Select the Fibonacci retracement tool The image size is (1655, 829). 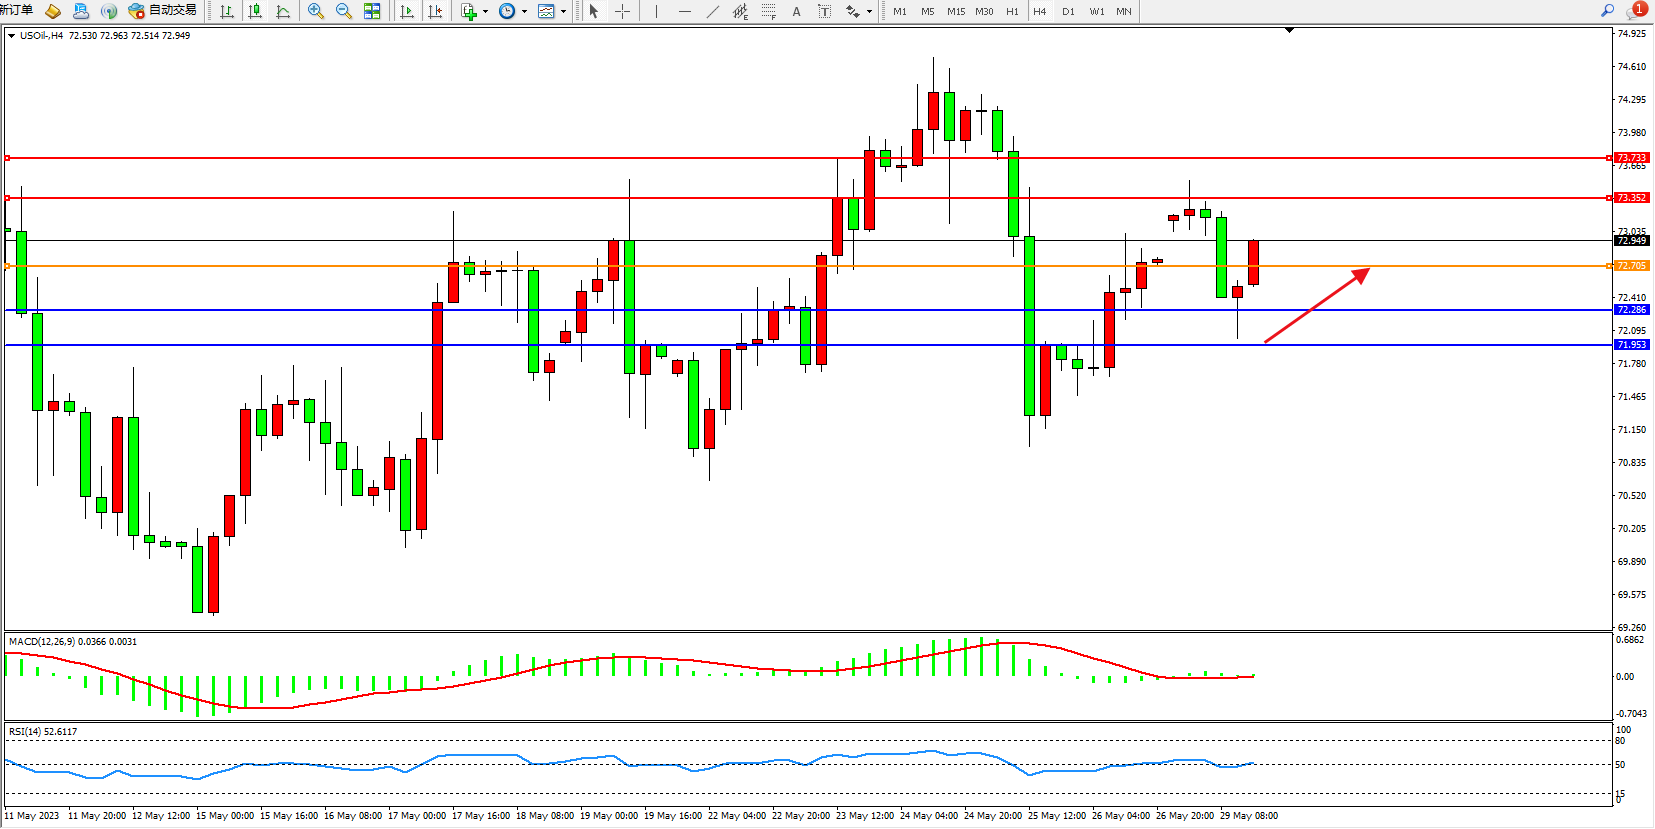[768, 11]
